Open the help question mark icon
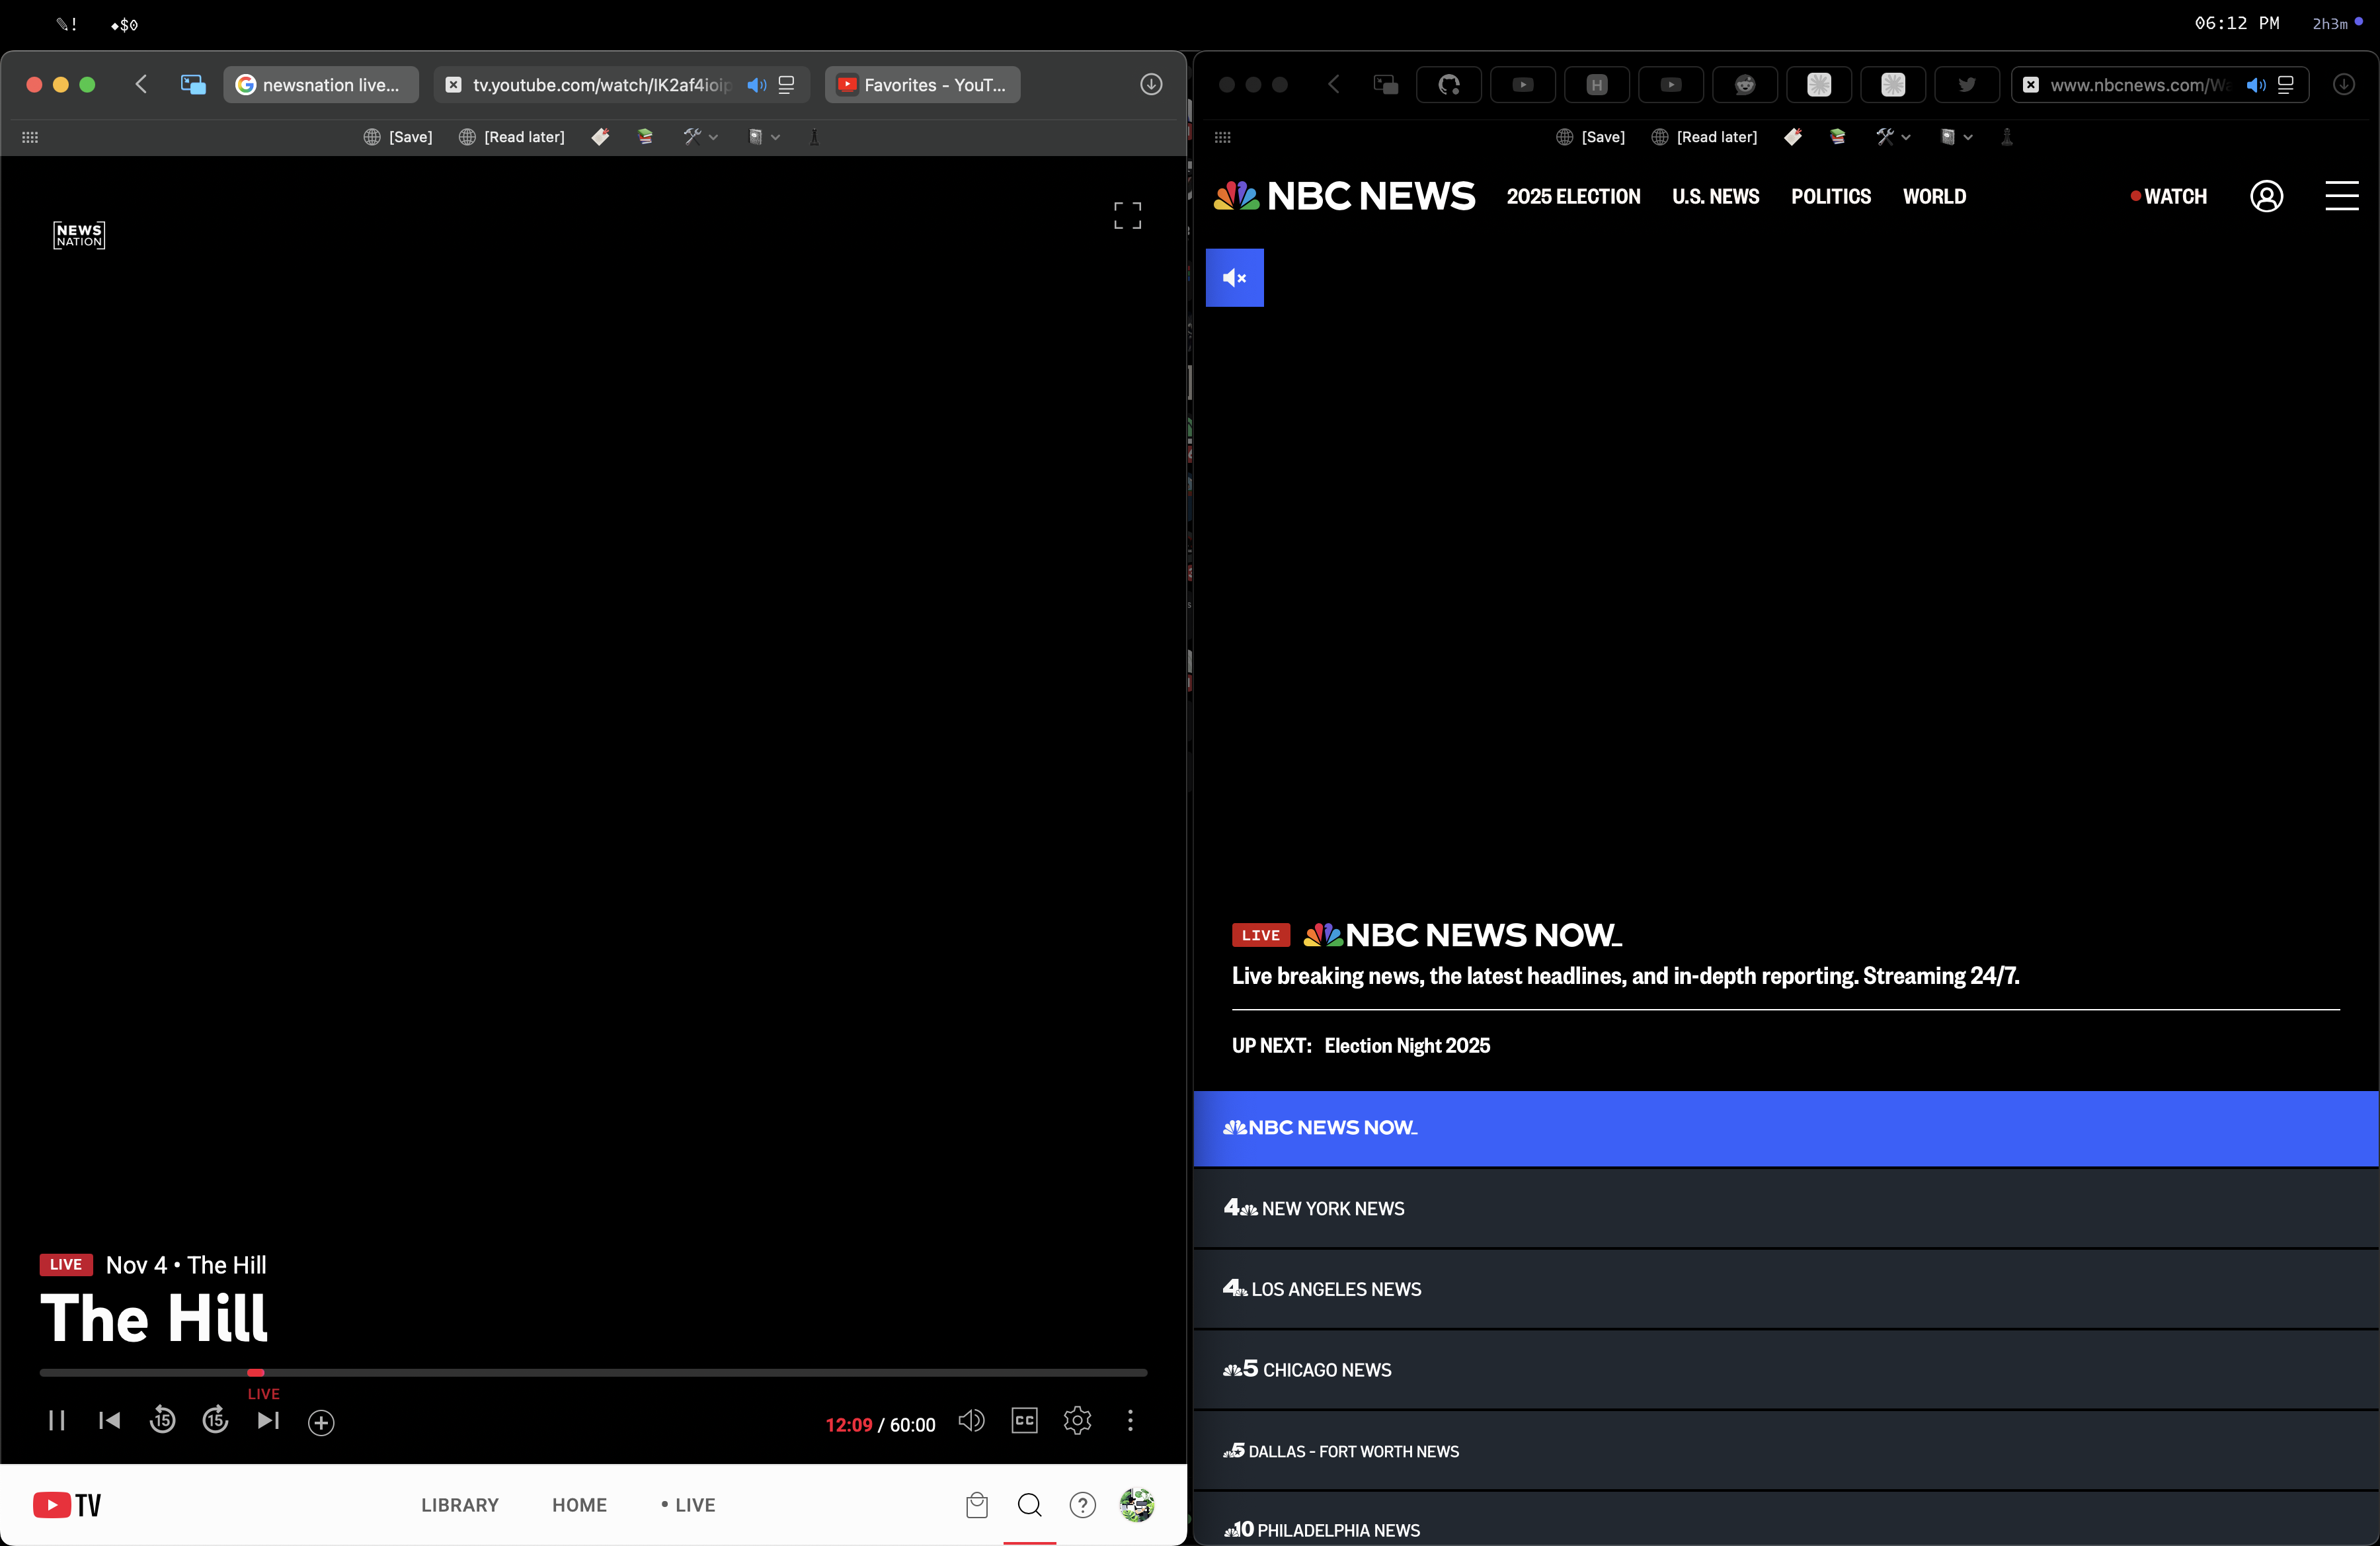Image resolution: width=2380 pixels, height=1546 pixels. click(1082, 1505)
